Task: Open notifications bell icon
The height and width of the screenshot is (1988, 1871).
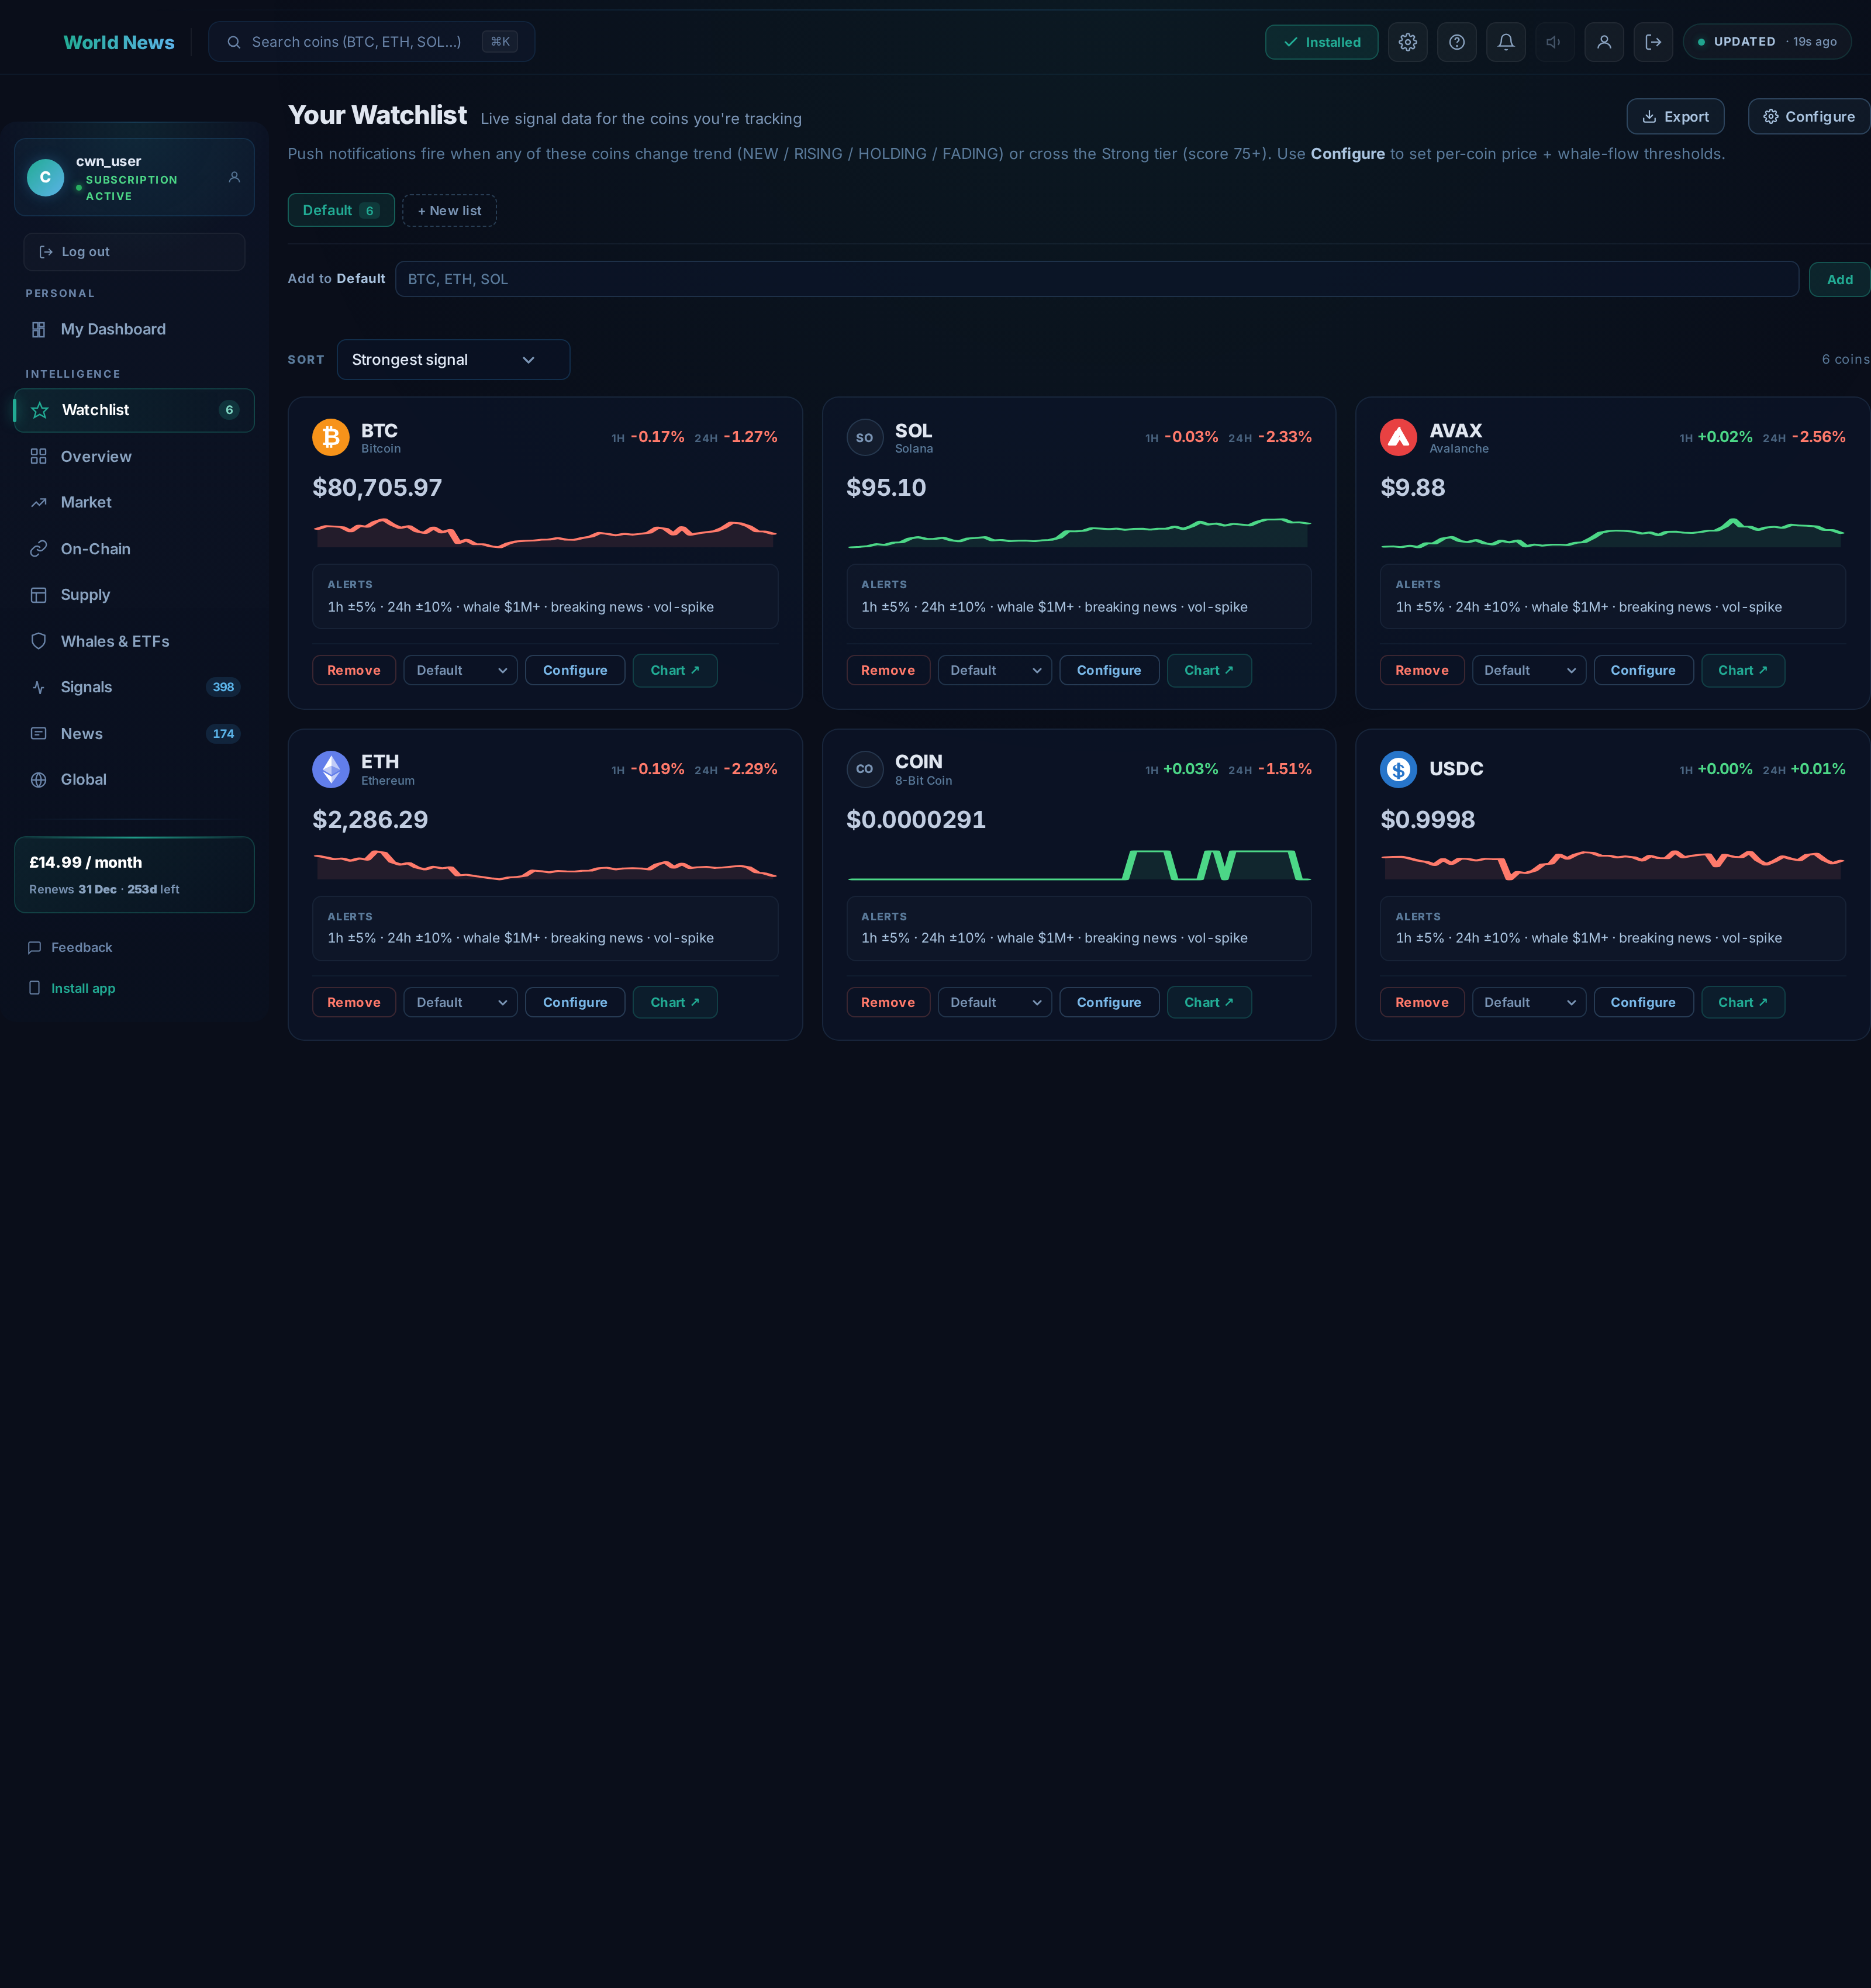Action: 1505,42
